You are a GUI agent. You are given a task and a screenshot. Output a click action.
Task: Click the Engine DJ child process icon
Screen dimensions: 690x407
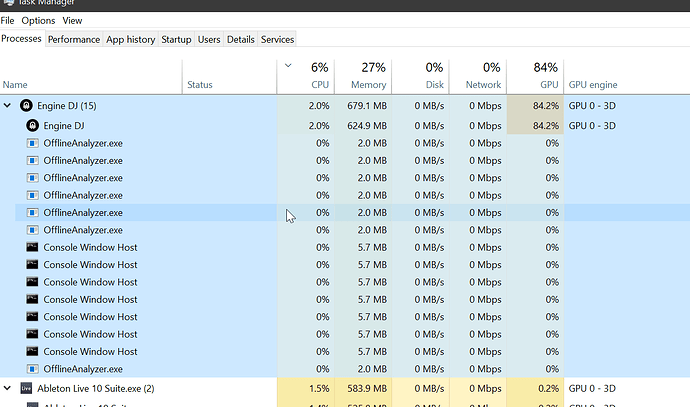[x=33, y=125]
